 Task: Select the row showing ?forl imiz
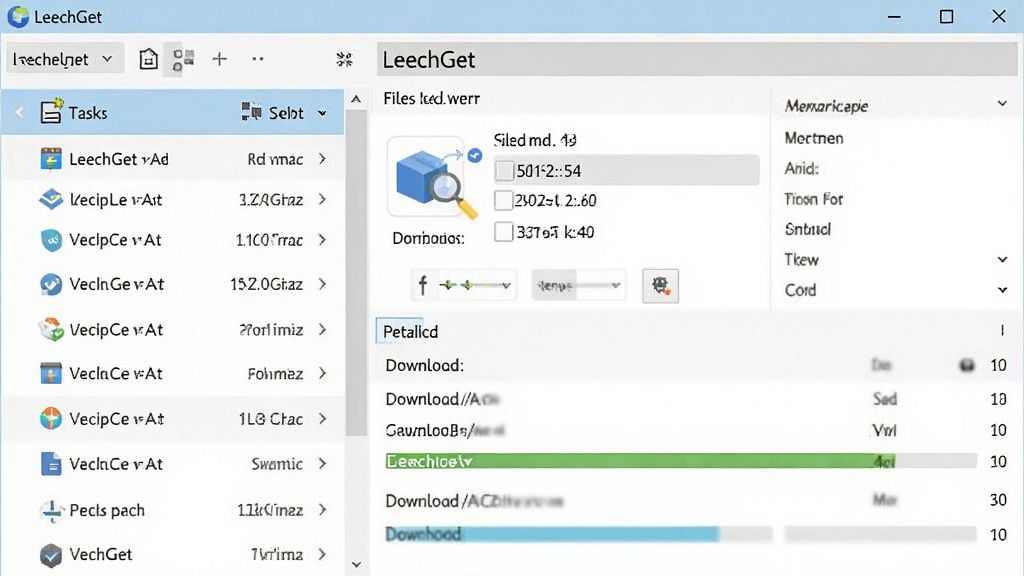(173, 330)
